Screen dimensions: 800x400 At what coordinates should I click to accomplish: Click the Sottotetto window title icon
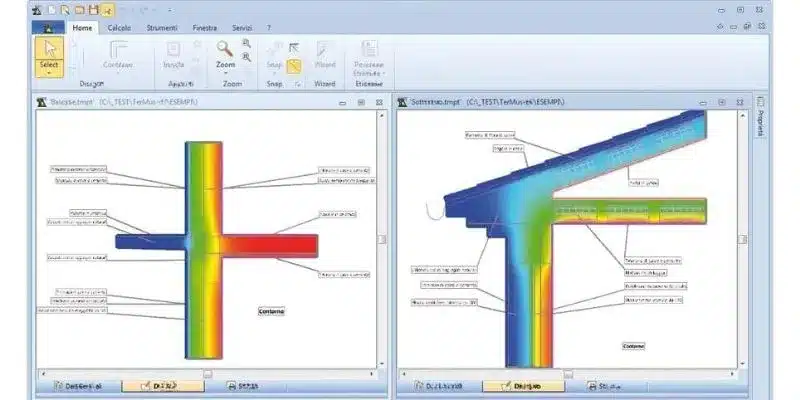point(403,102)
